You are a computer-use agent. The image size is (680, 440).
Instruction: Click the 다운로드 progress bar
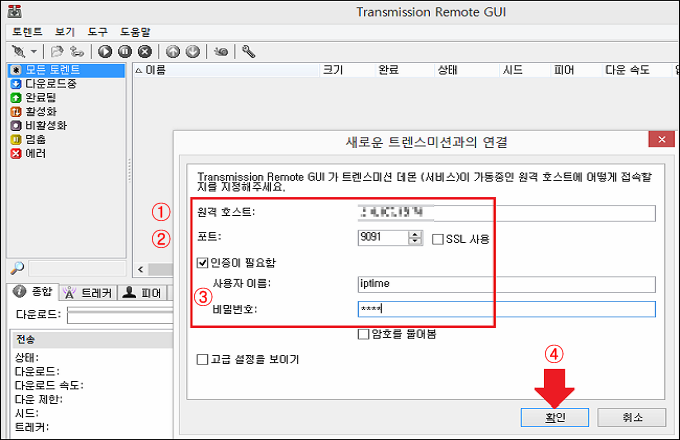[120, 315]
